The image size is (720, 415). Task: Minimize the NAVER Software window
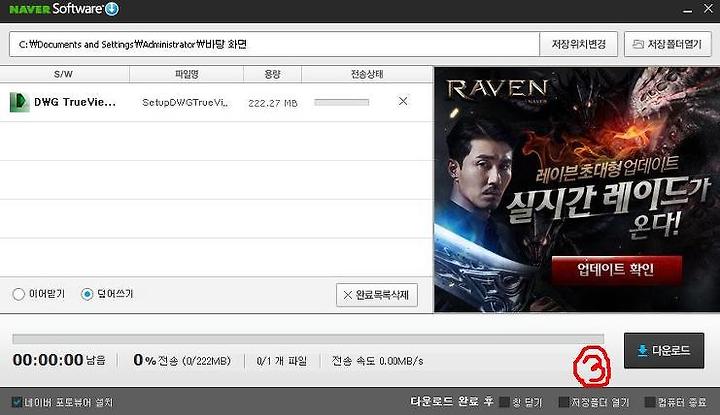[x=687, y=11]
